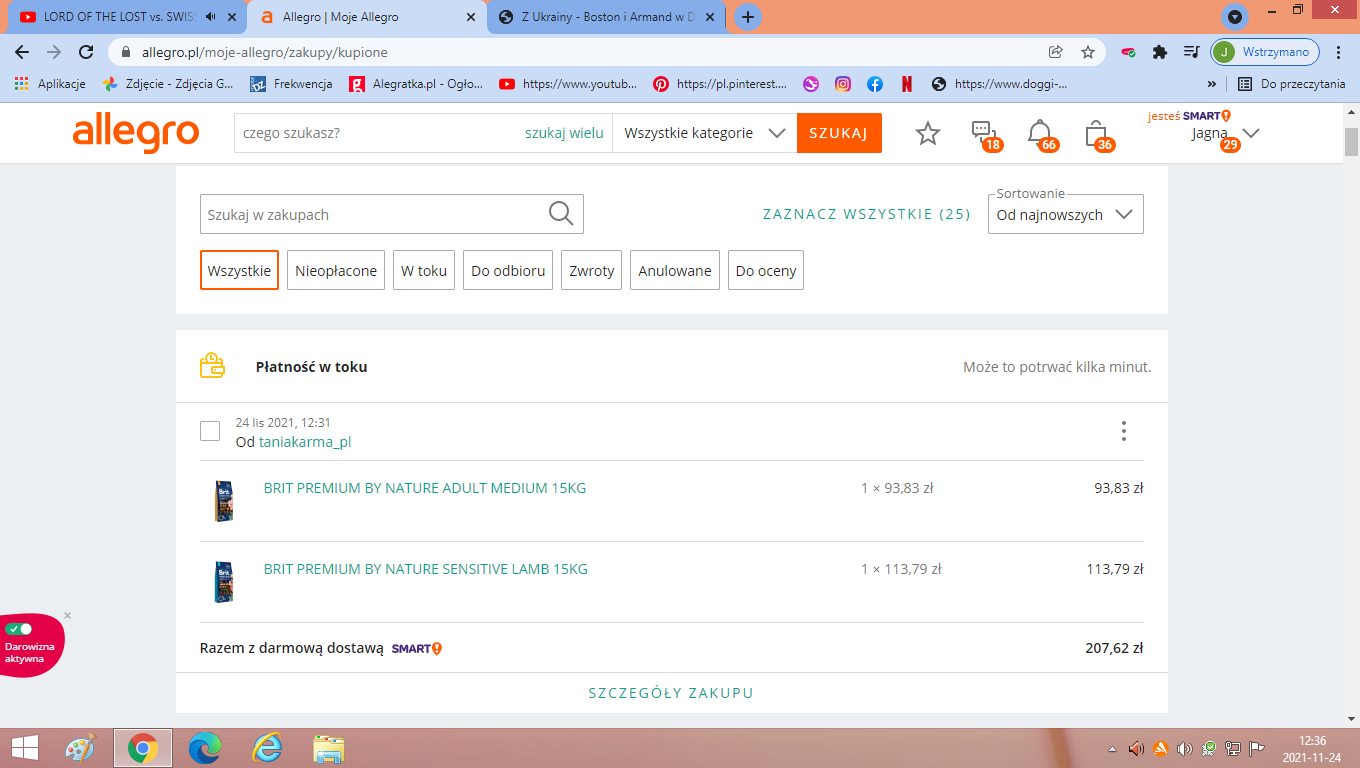Open the notifications bell icon
This screenshot has height=768, width=1360.
pos(1040,133)
